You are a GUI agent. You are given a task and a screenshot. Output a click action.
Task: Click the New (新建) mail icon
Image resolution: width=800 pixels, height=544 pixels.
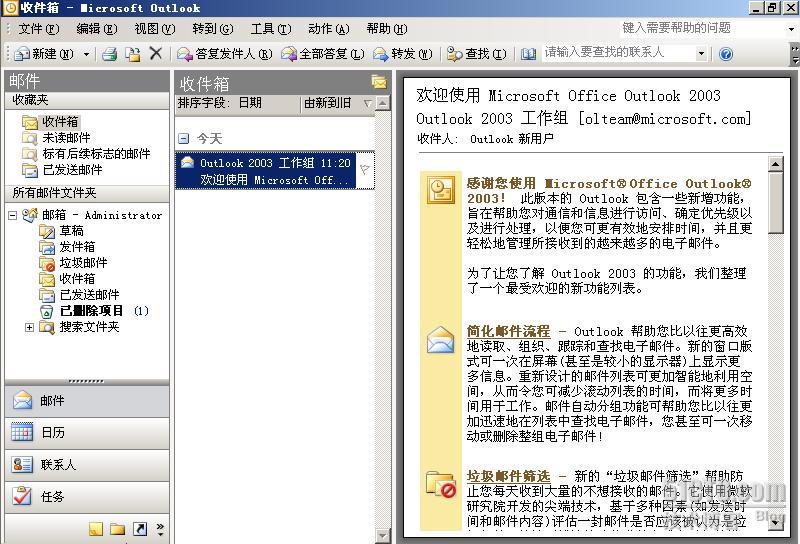[x=22, y=54]
